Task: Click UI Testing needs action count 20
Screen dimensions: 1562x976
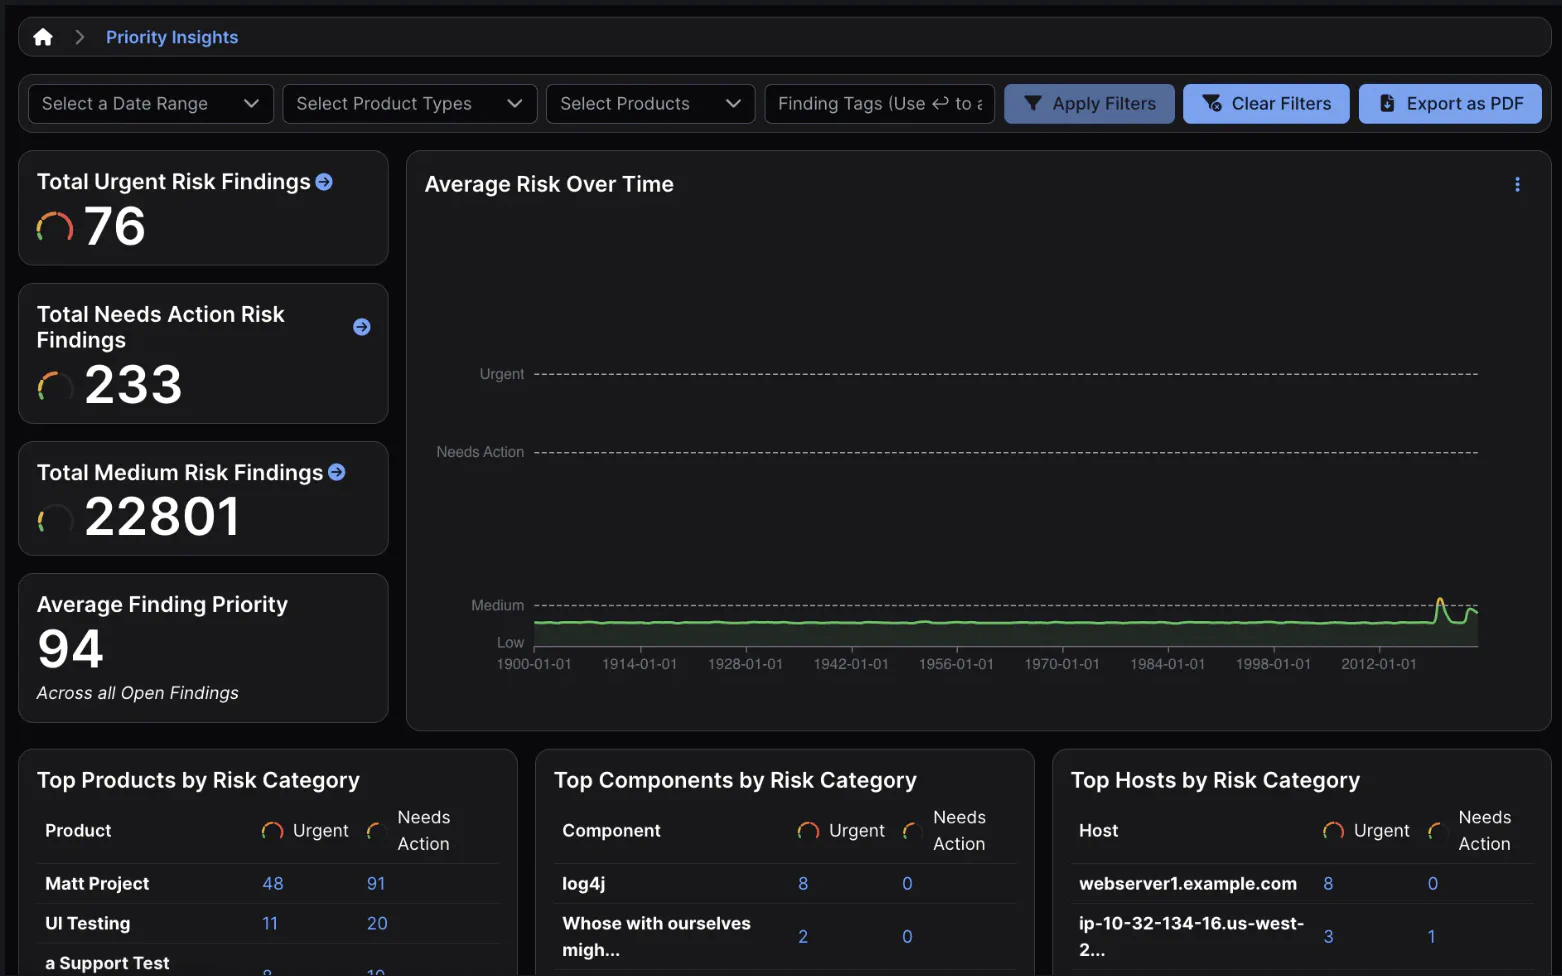Action: pyautogui.click(x=377, y=924)
